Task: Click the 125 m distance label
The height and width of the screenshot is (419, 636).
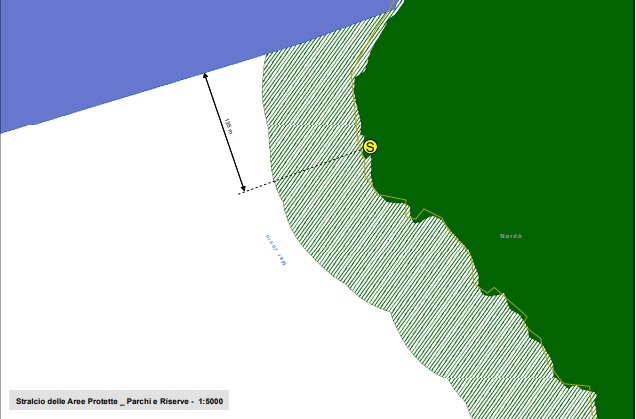Action: pos(229,125)
